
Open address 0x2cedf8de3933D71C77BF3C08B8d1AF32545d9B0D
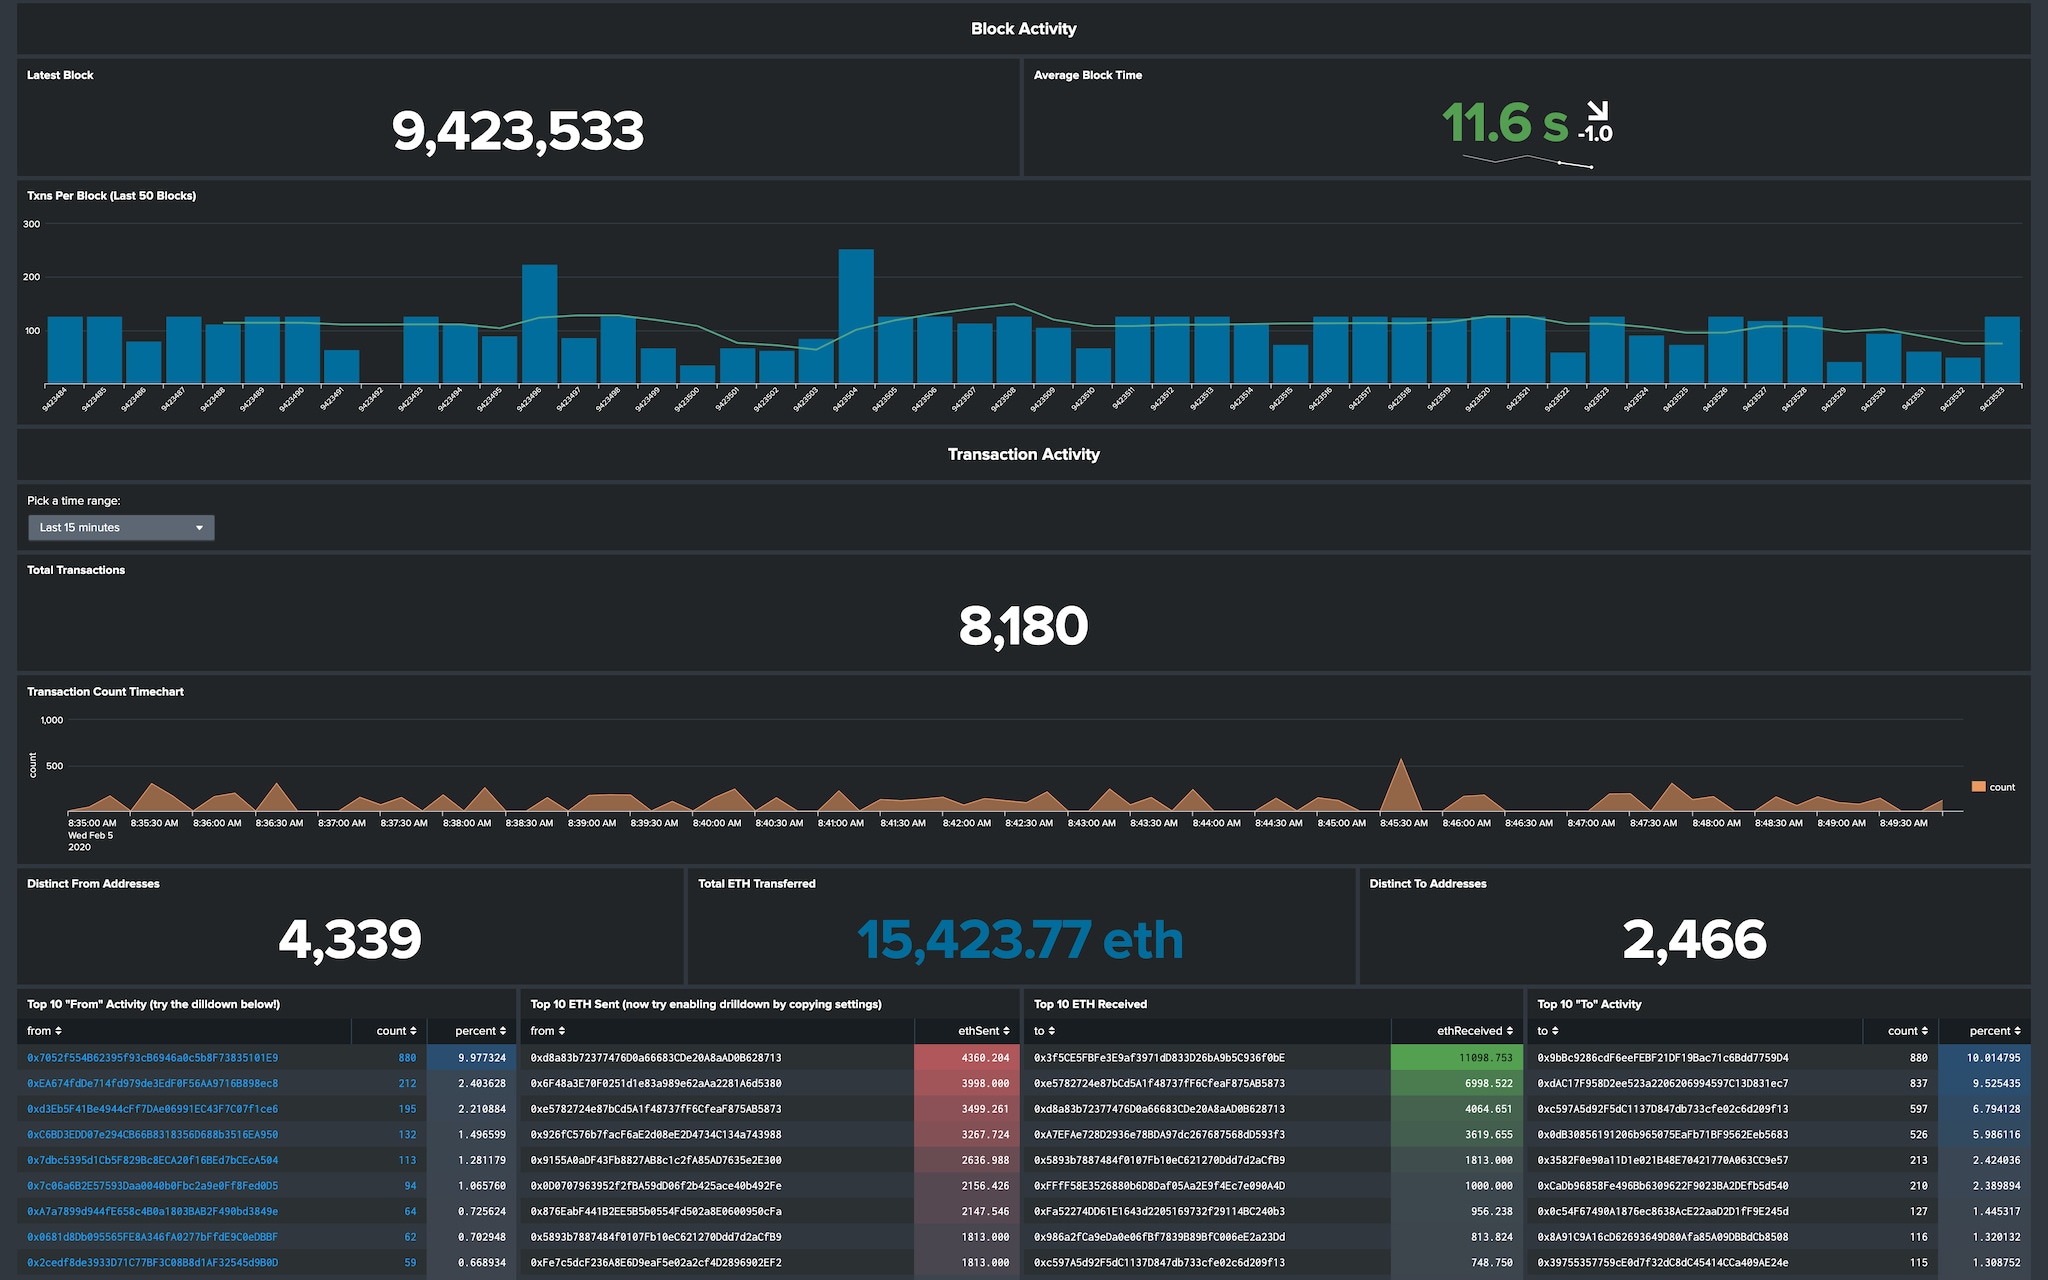(153, 1263)
